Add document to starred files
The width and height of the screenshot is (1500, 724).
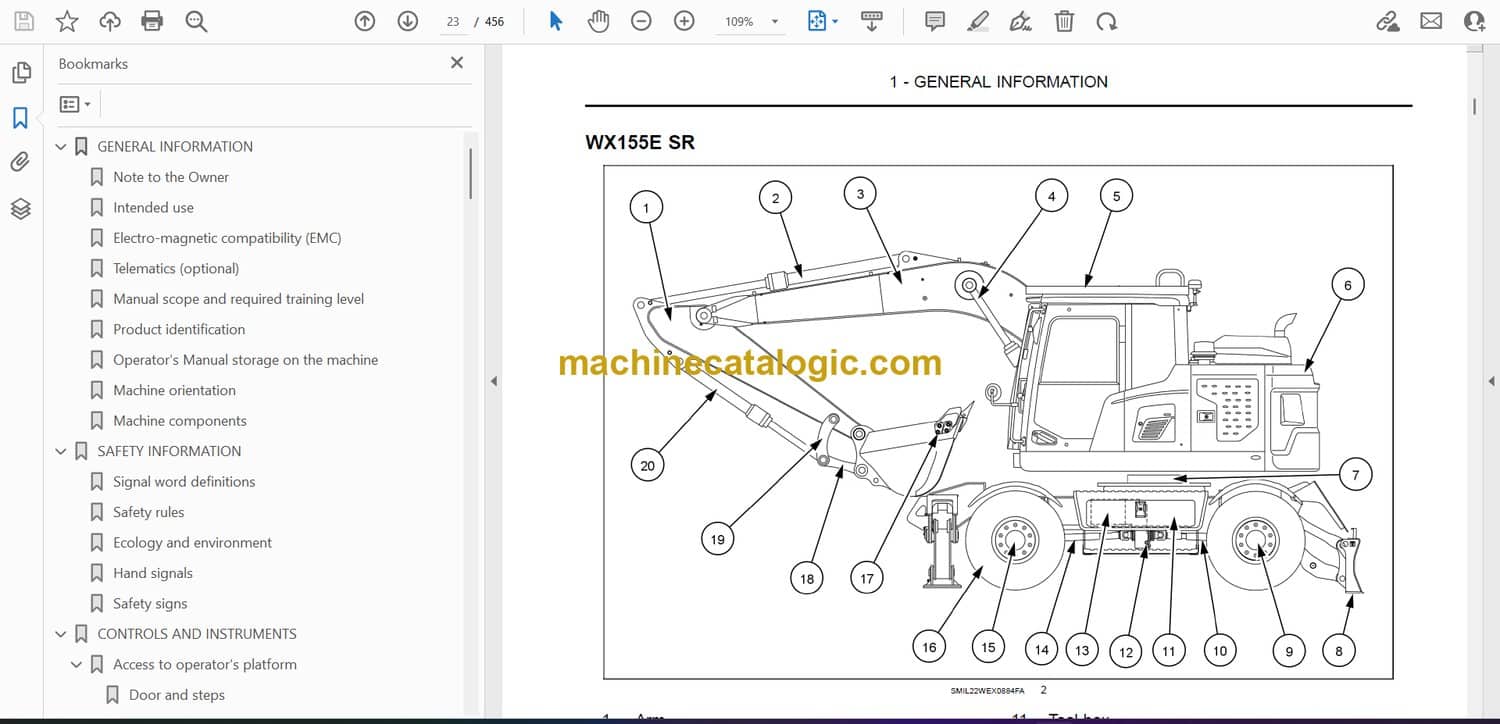(x=67, y=21)
